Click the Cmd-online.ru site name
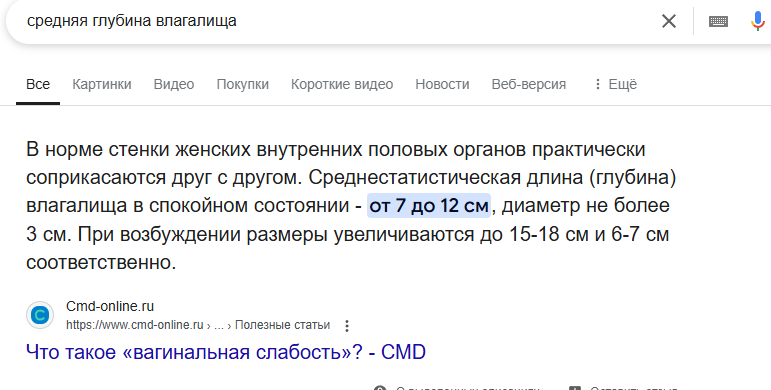The image size is (771, 390). tap(110, 306)
